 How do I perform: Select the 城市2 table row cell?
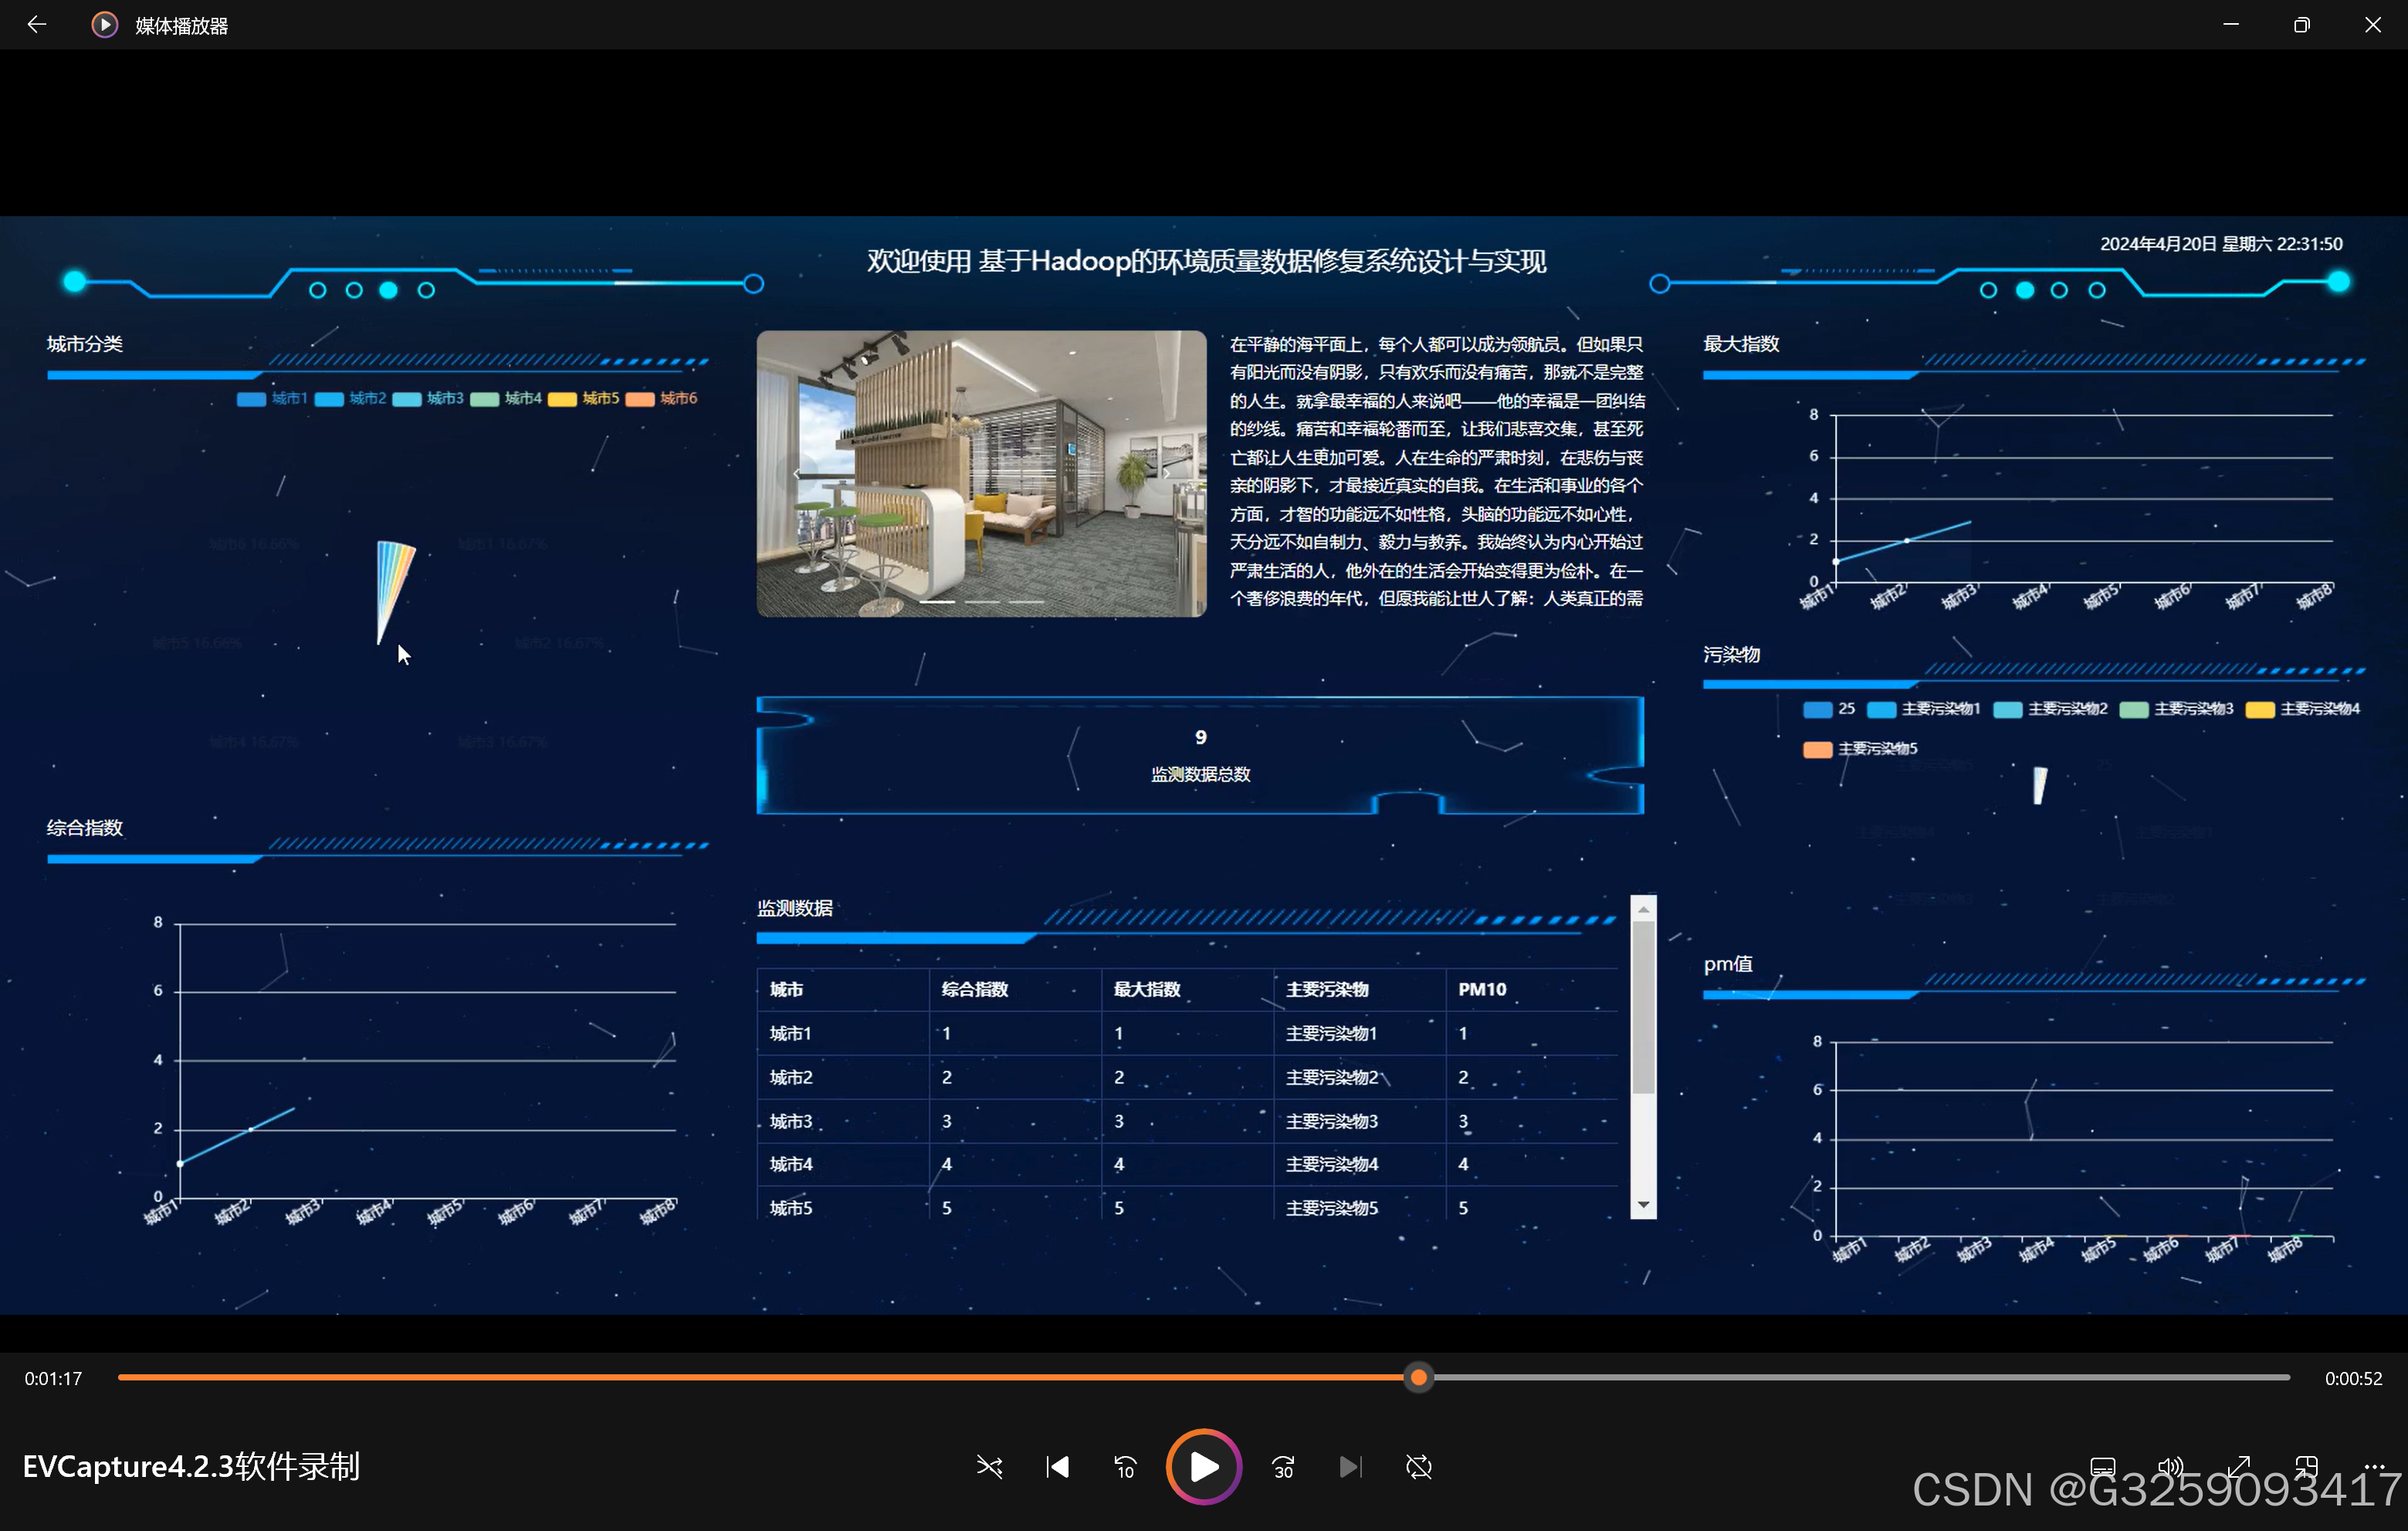pyautogui.click(x=842, y=1077)
